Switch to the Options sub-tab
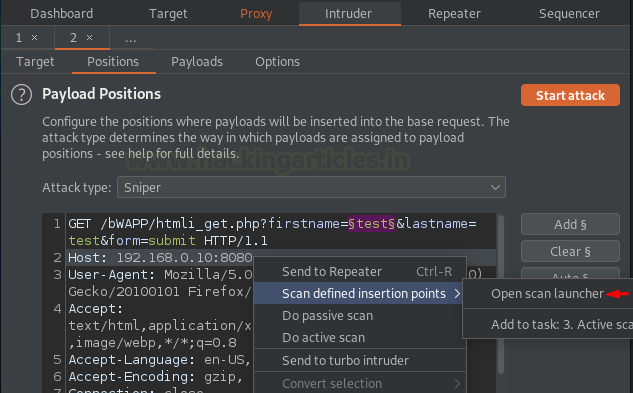 click(x=277, y=61)
